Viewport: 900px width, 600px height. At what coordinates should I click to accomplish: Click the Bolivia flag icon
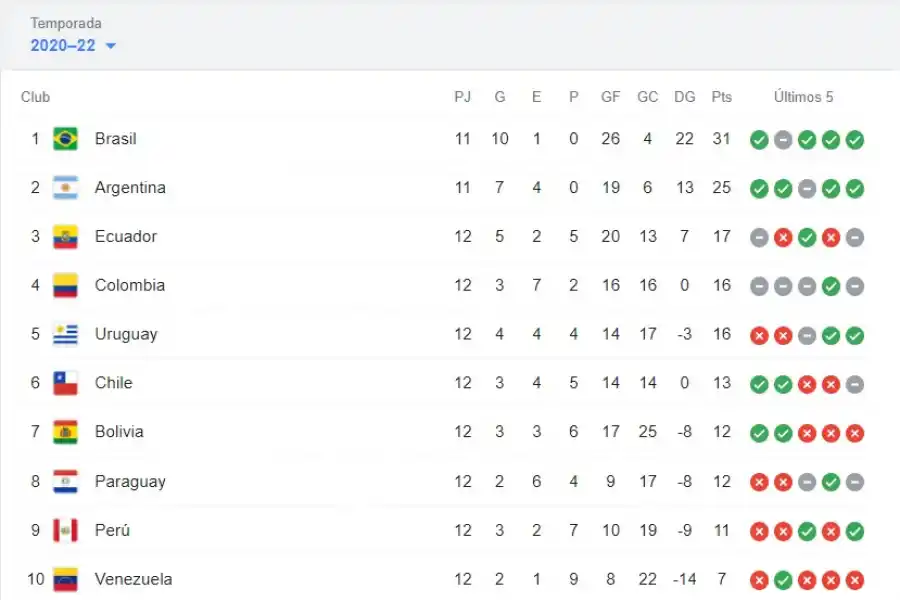(65, 432)
